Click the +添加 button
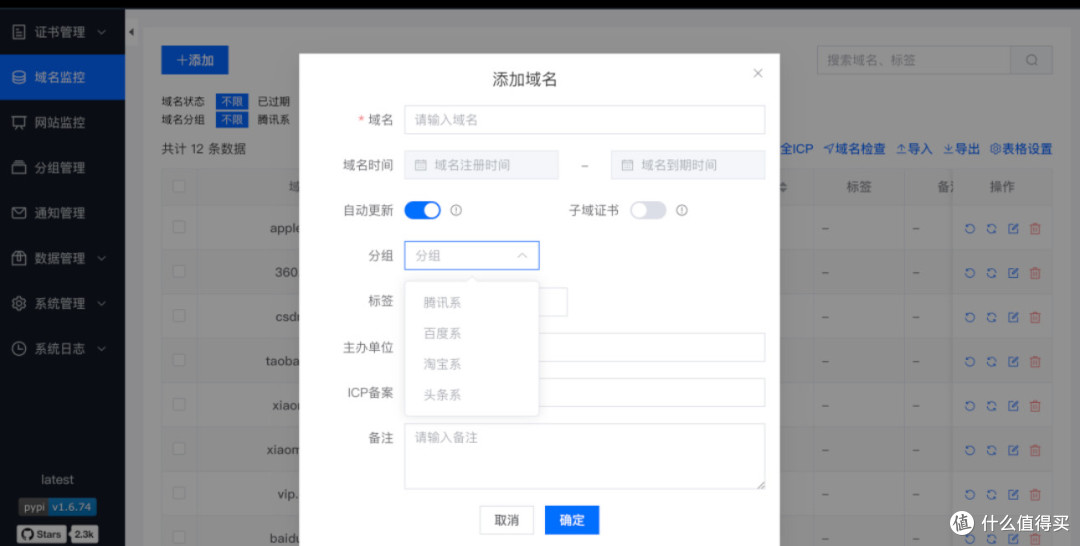The image size is (1080, 546). coord(195,60)
